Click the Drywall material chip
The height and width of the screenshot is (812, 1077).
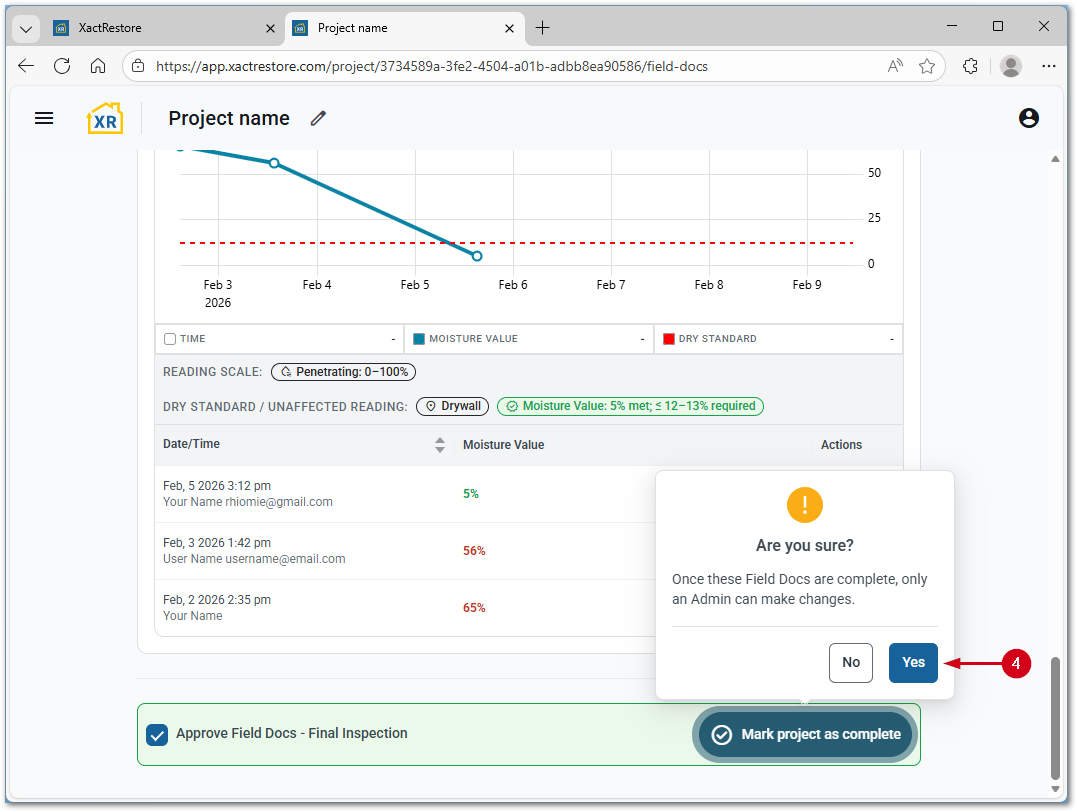pyautogui.click(x=453, y=407)
